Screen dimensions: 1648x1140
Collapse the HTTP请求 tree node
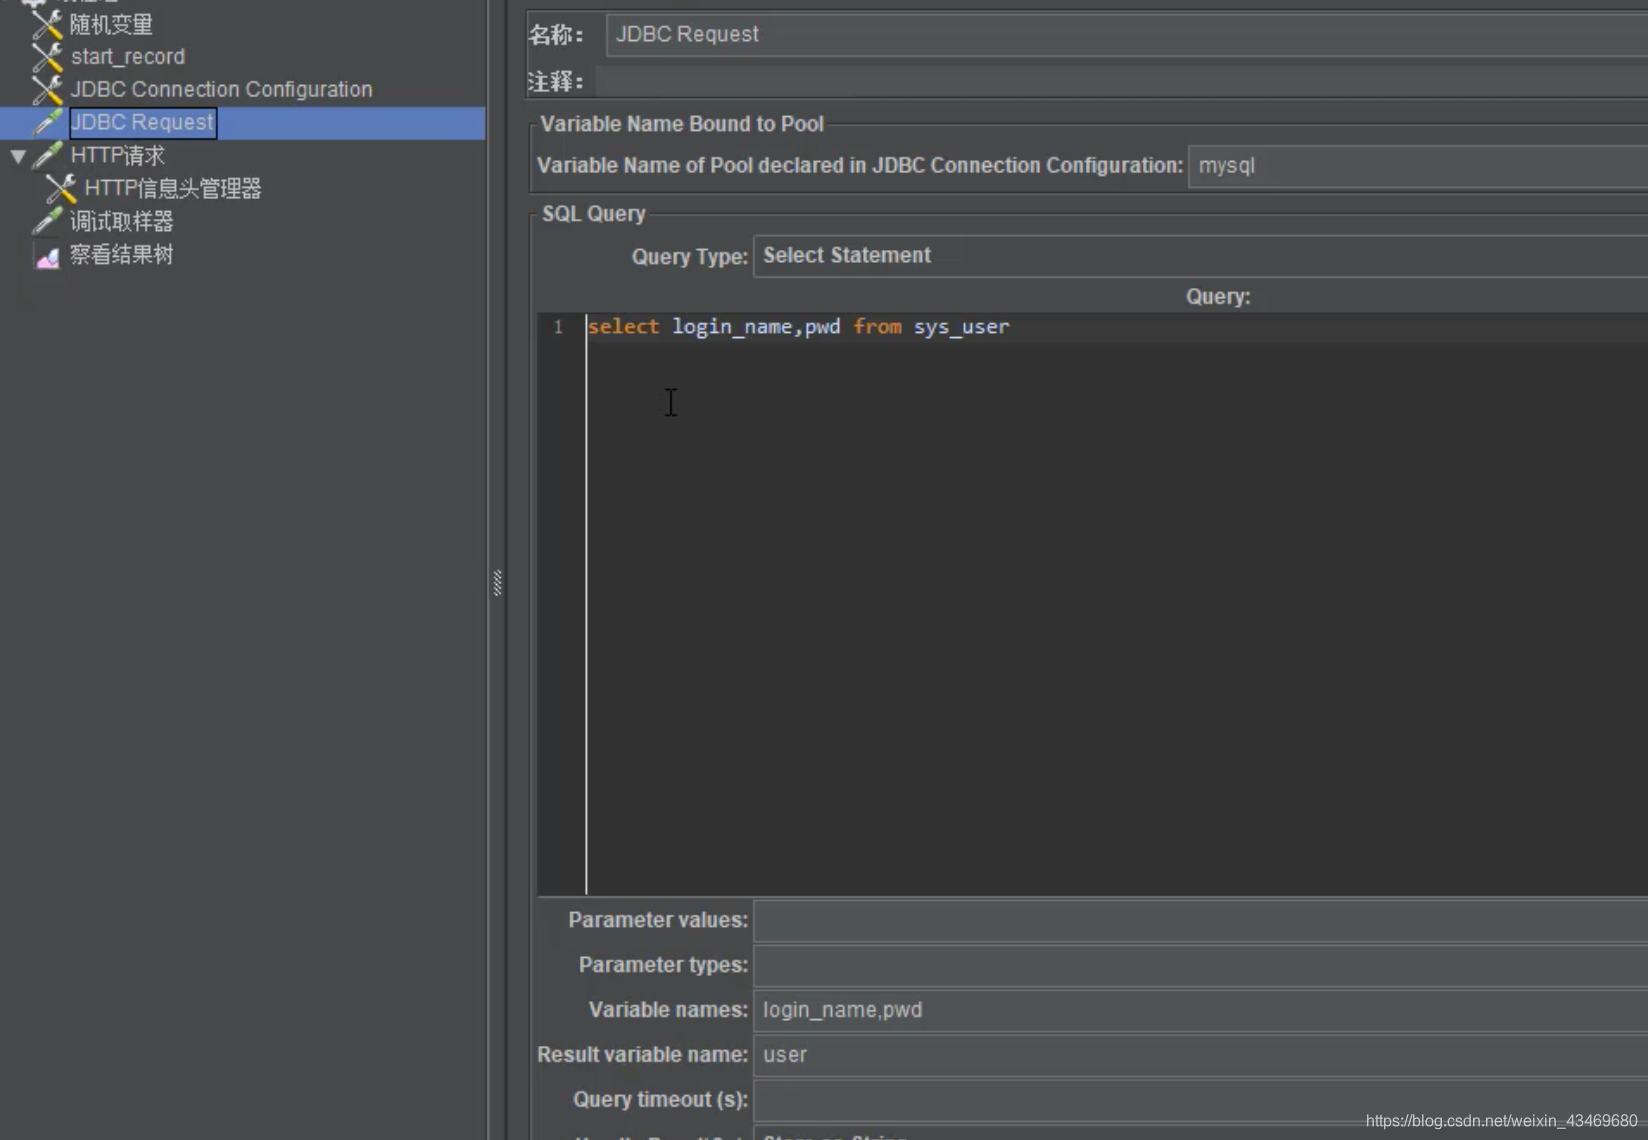18,157
